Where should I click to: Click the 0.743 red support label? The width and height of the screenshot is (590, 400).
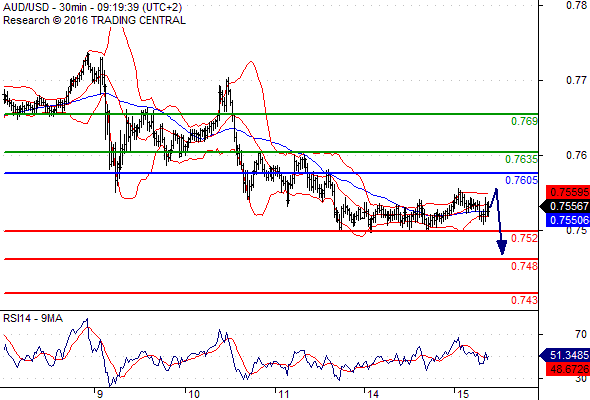(x=524, y=300)
